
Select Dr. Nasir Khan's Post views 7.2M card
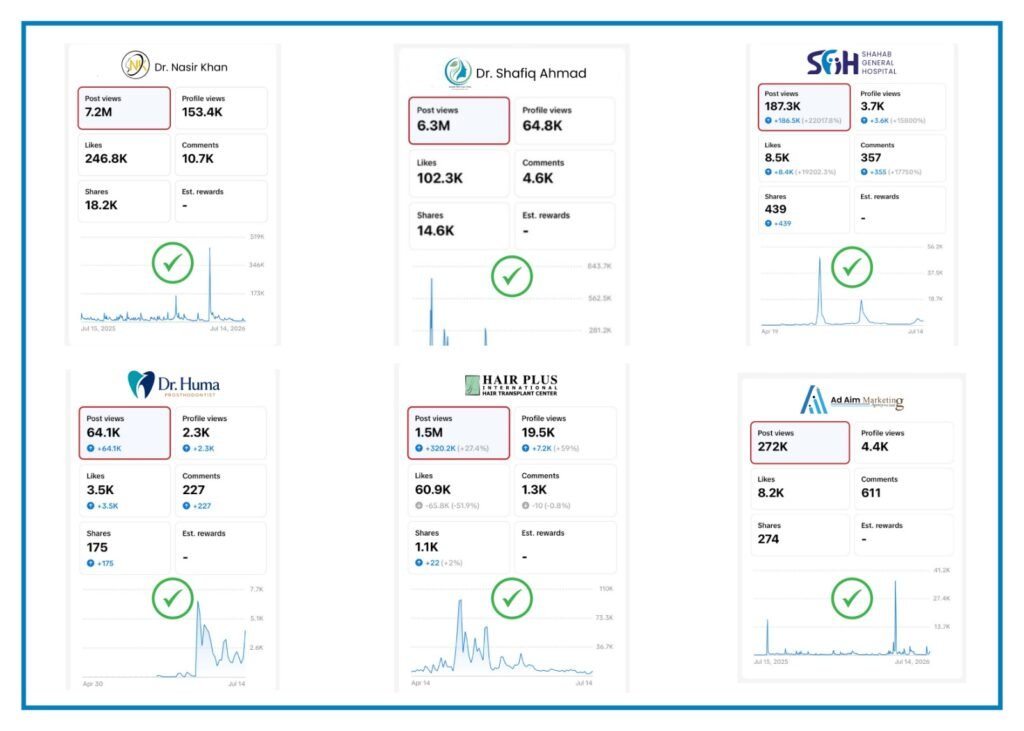pyautogui.click(x=124, y=108)
